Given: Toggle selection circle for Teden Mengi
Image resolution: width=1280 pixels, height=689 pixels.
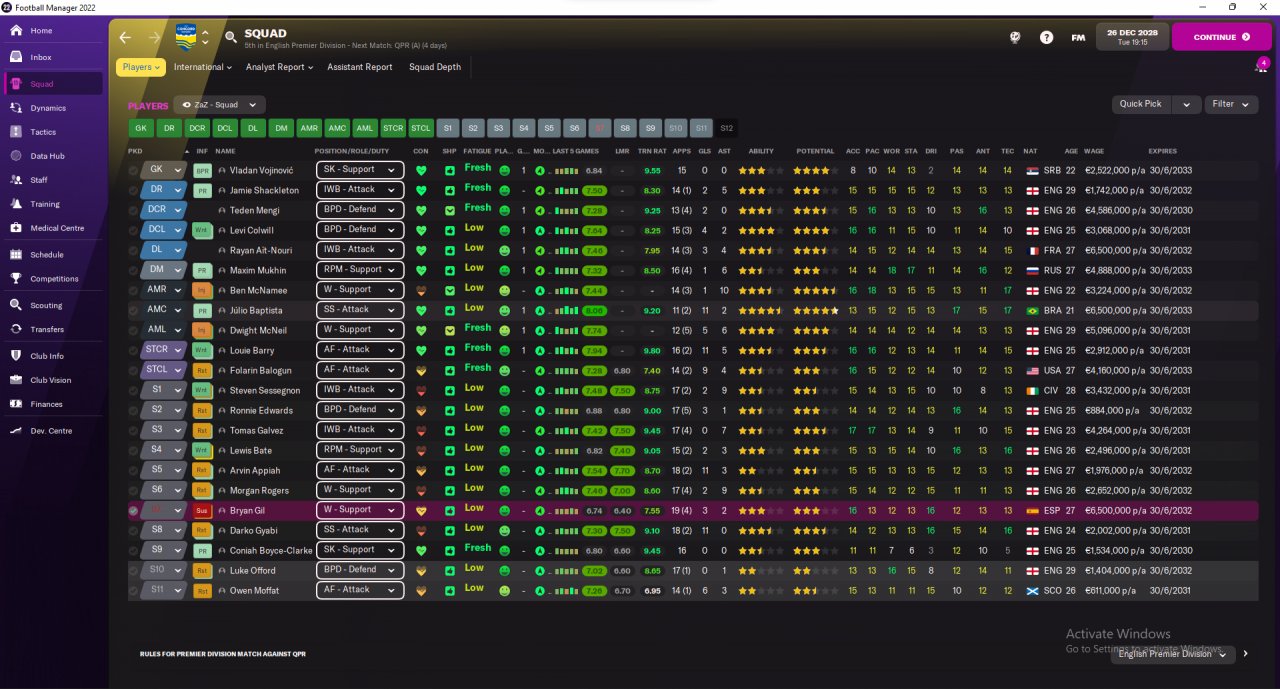Looking at the screenshot, I should pos(133,210).
